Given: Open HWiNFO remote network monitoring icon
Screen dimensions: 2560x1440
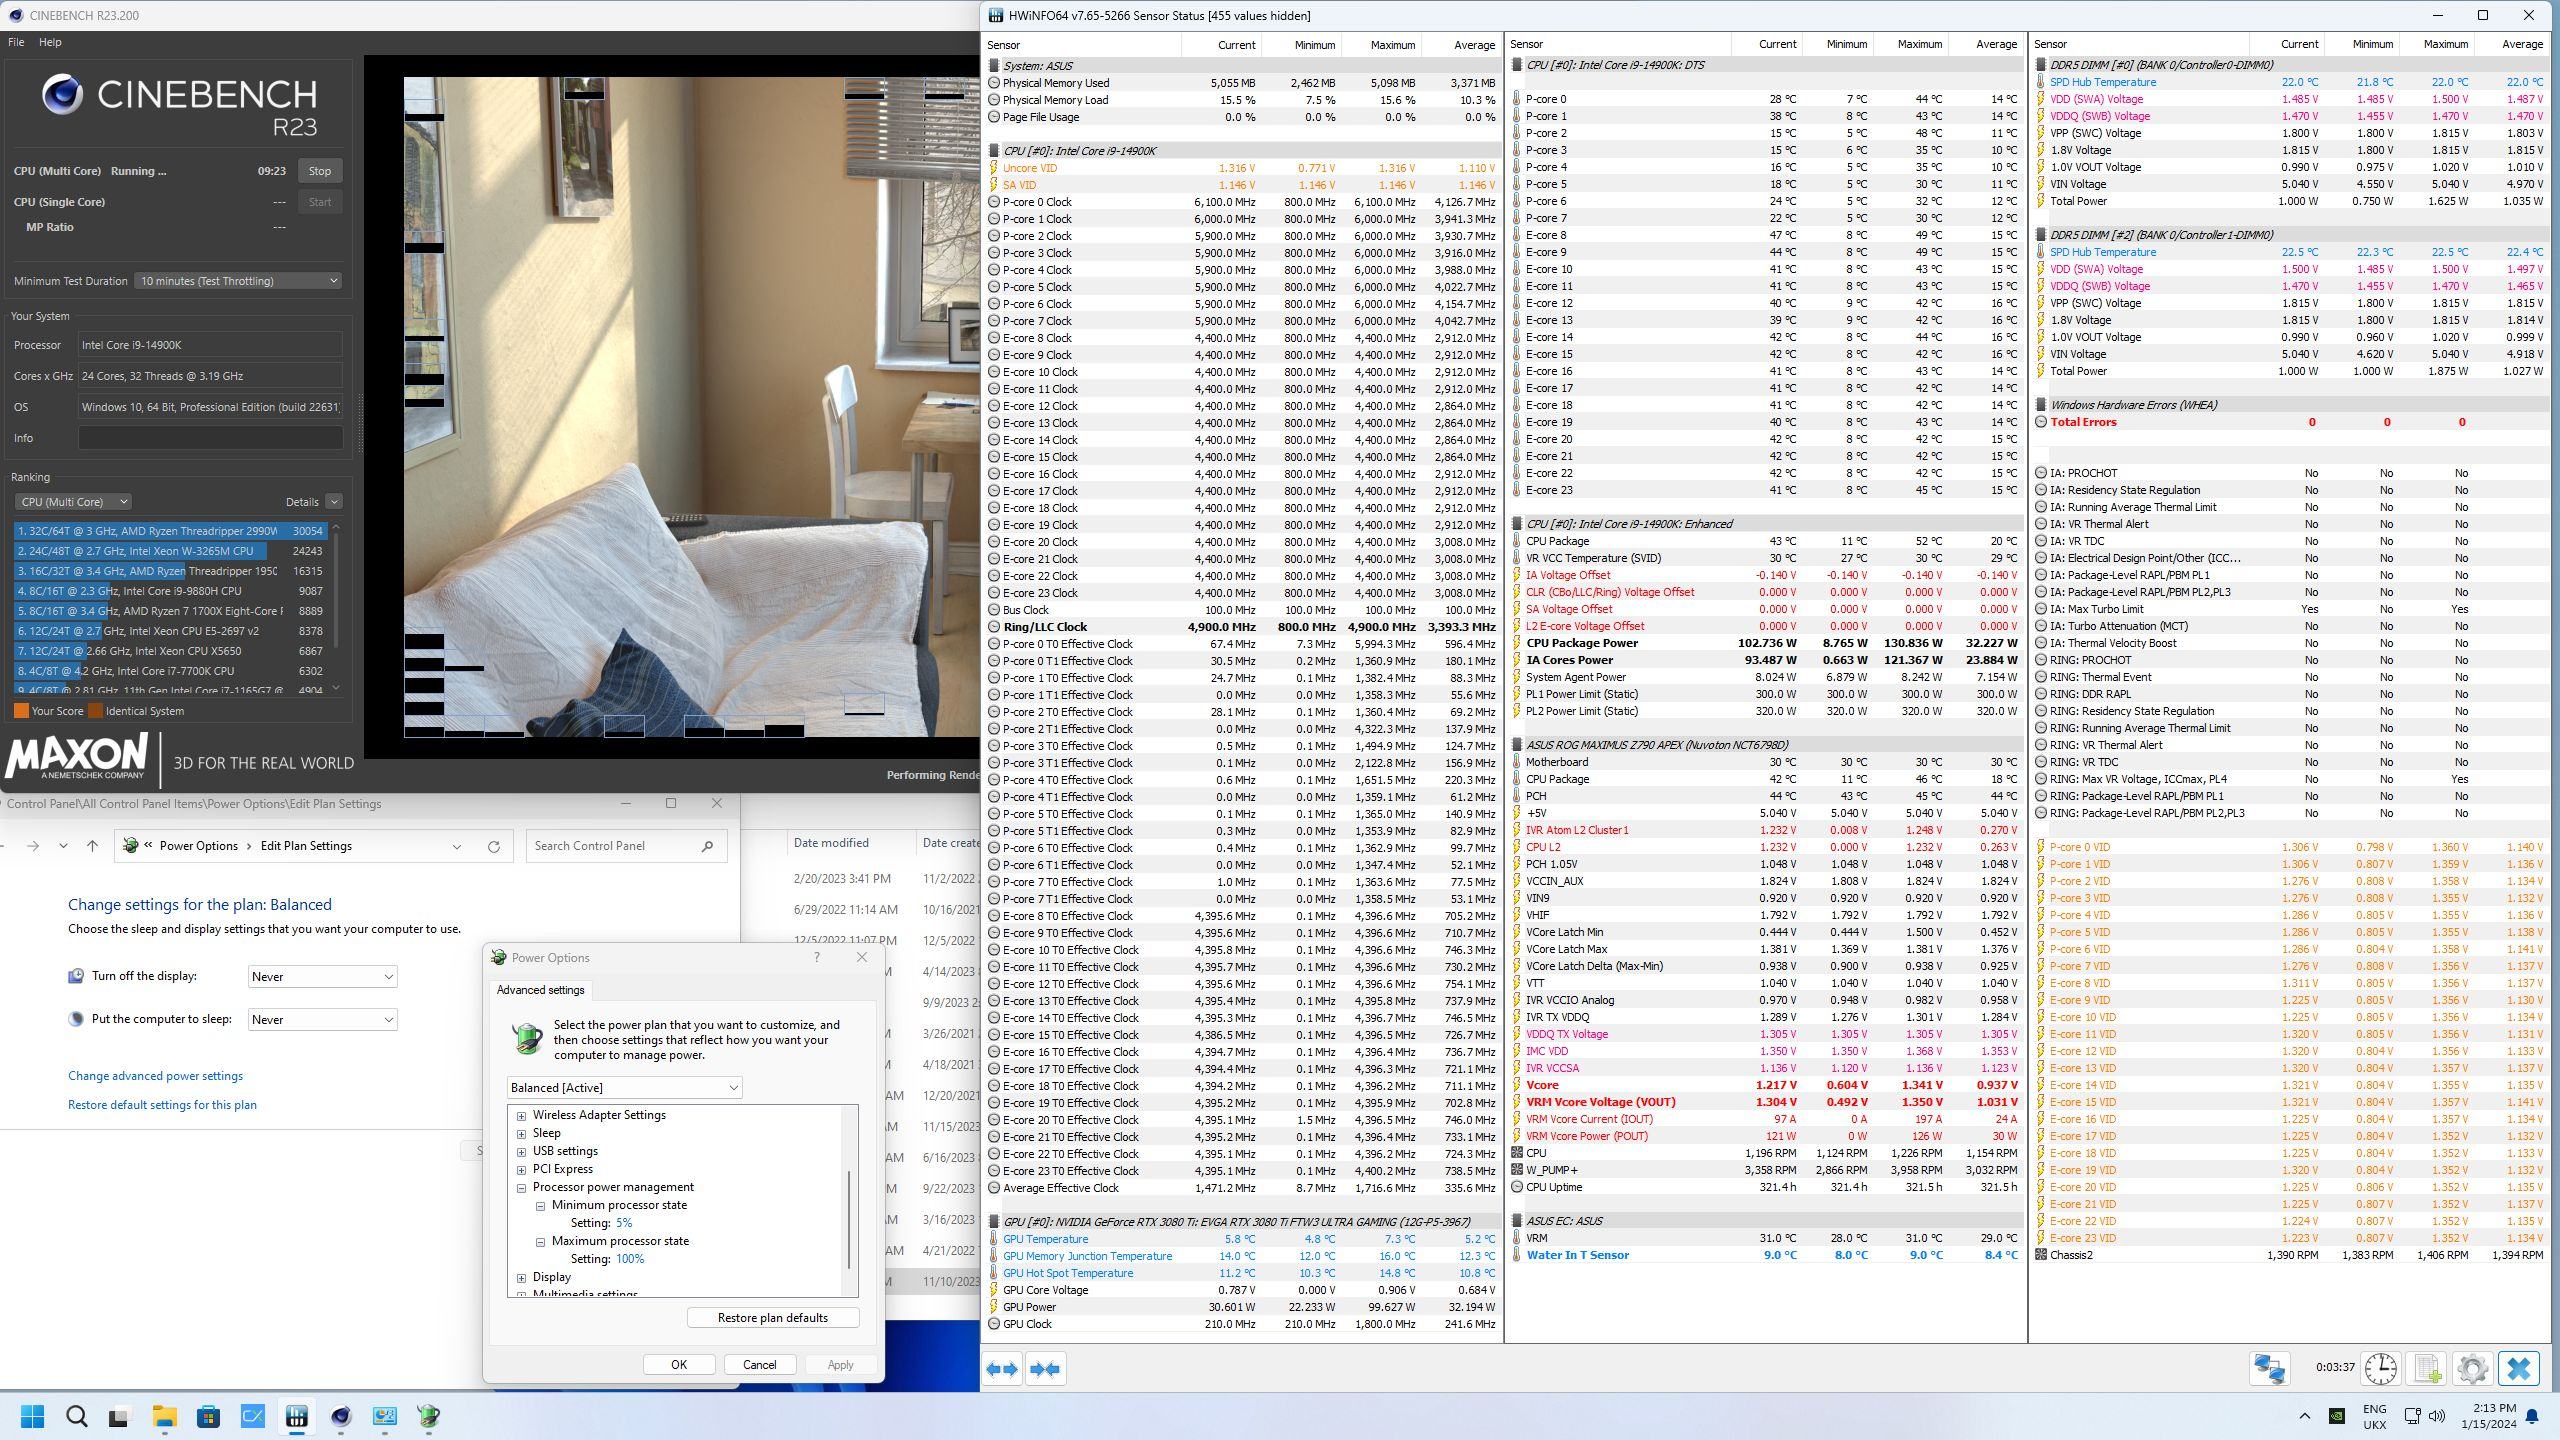Looking at the screenshot, I should pos(2269,1368).
